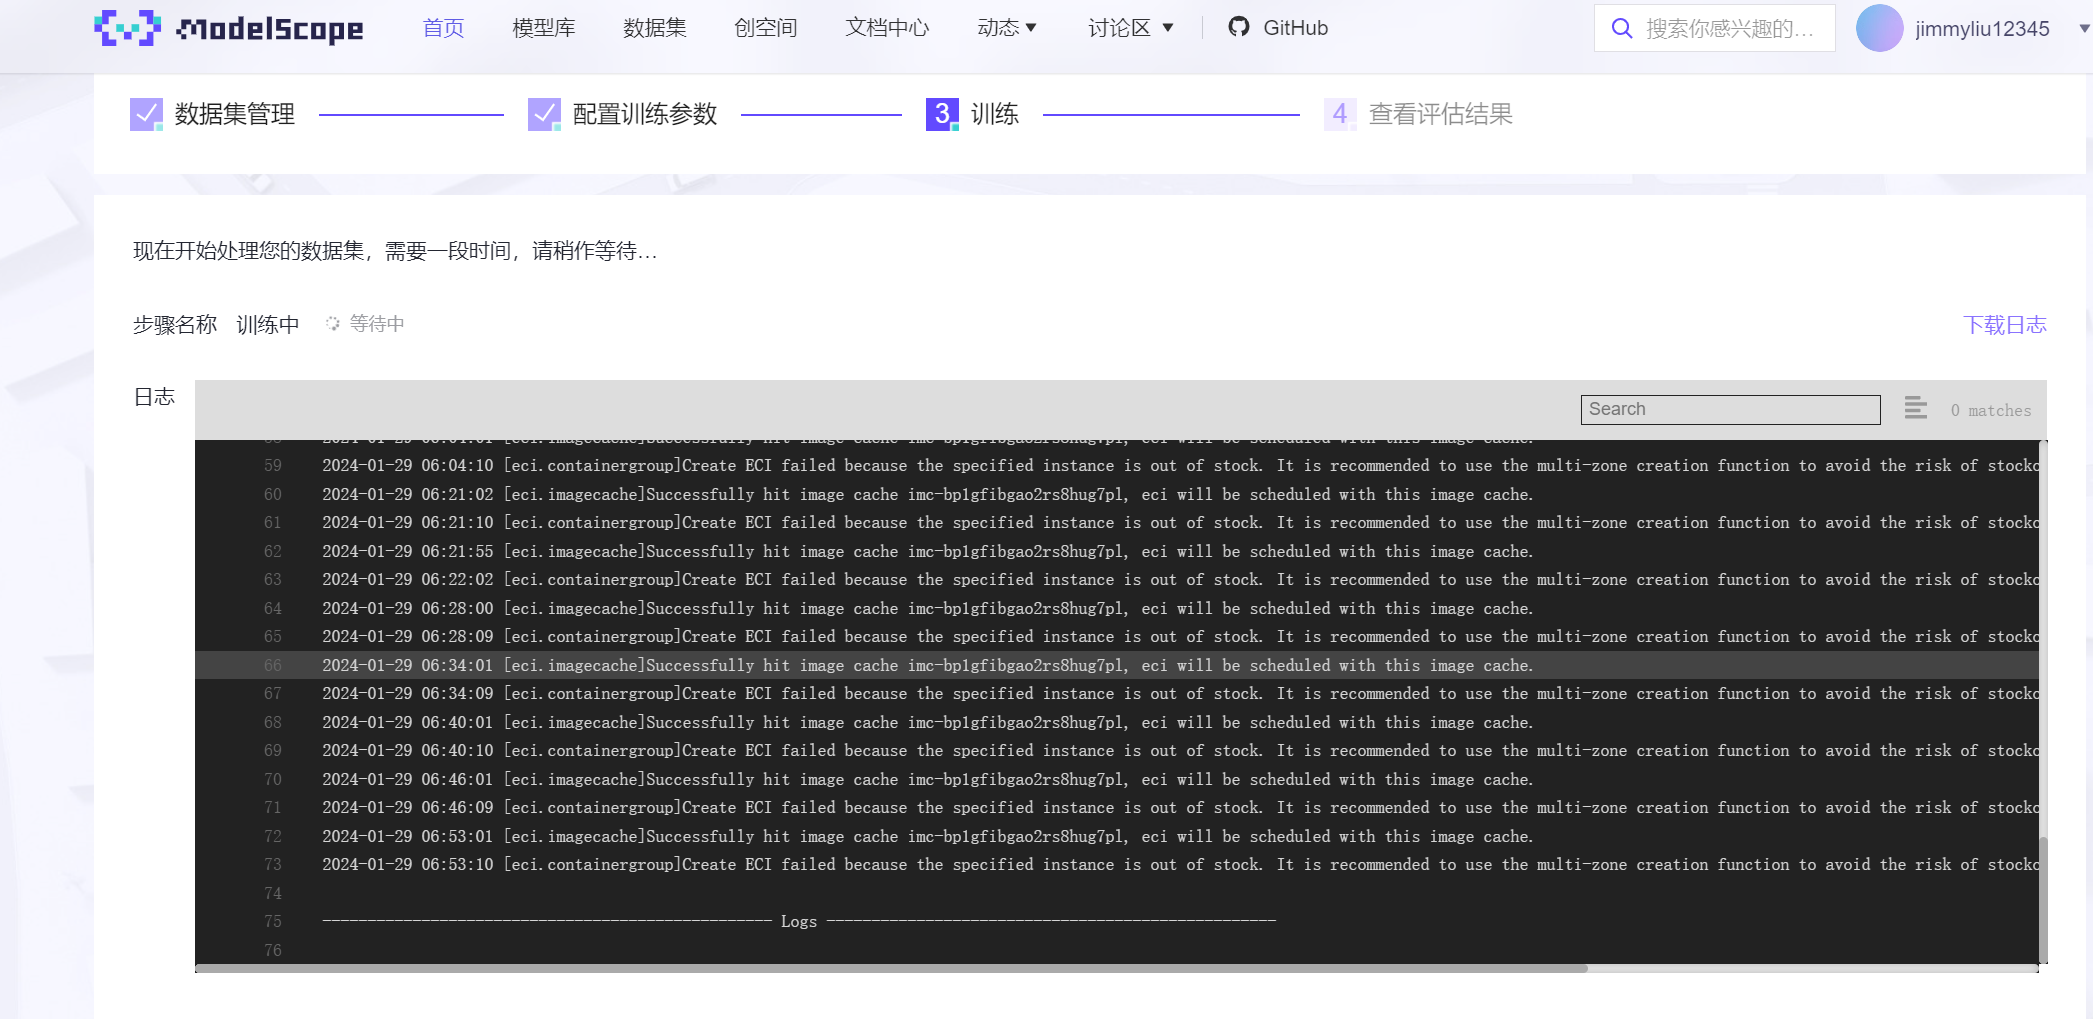Click the checkmark badge on 数据集管理
Screen dimensions: 2093x1019
[145, 114]
